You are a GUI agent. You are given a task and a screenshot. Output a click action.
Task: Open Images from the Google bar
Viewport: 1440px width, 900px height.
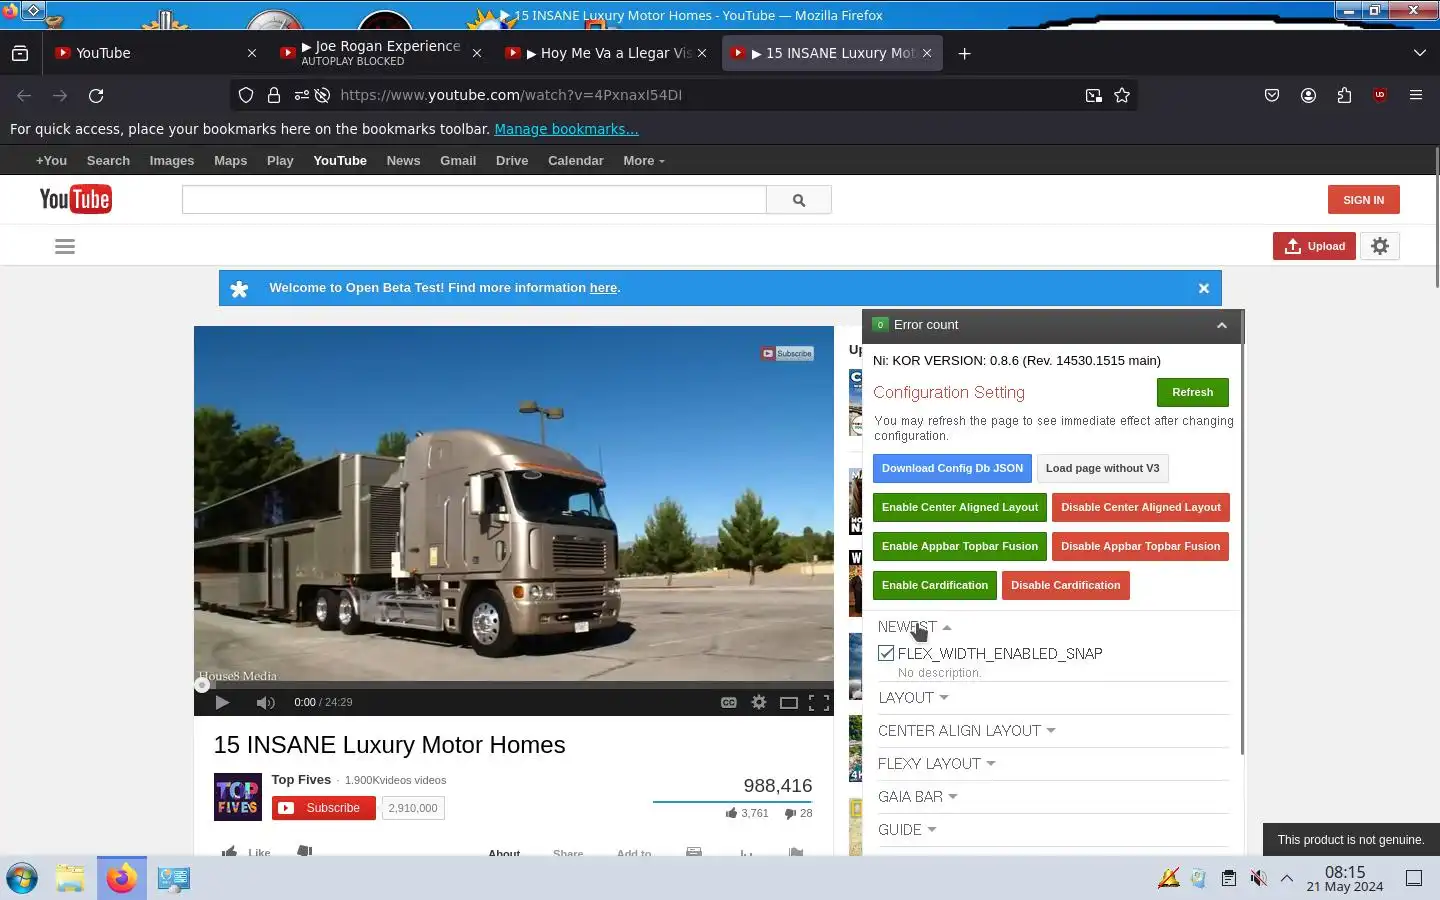click(172, 160)
